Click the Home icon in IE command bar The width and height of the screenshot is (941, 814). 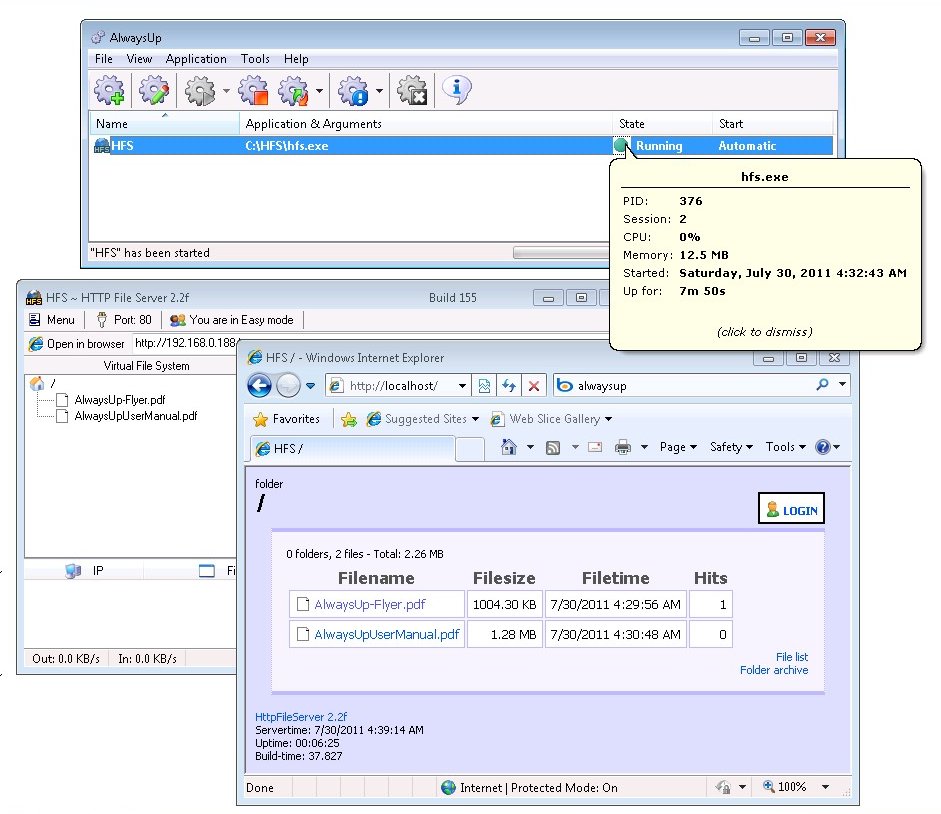509,447
